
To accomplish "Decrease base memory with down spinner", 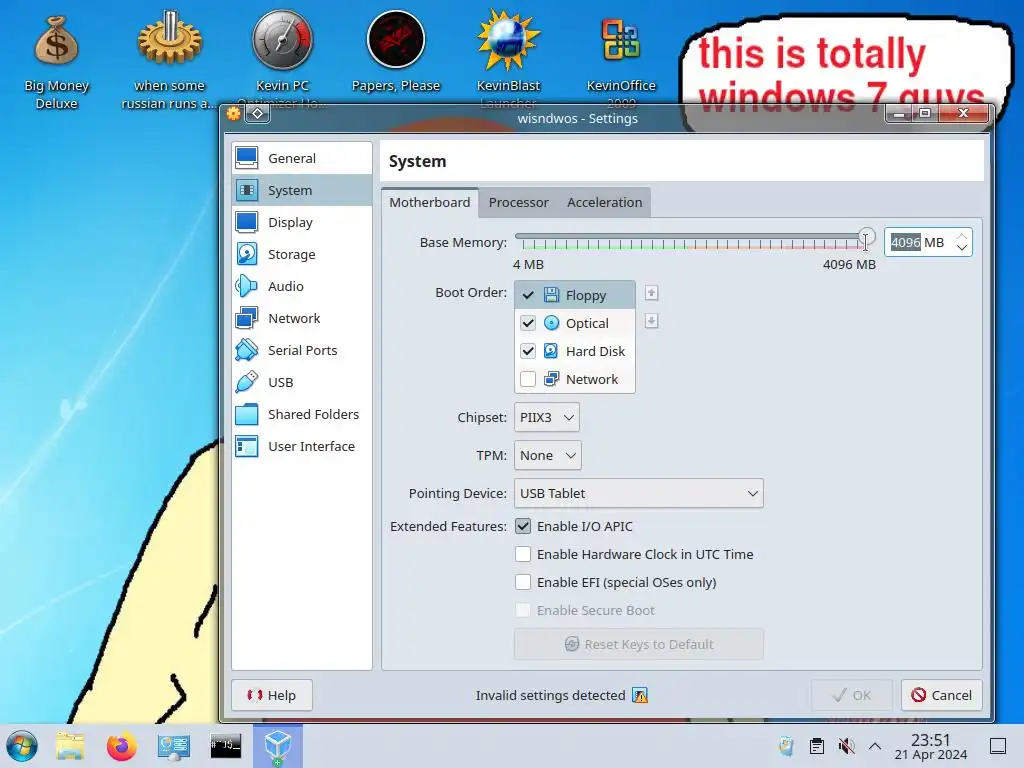I will pyautogui.click(x=962, y=248).
